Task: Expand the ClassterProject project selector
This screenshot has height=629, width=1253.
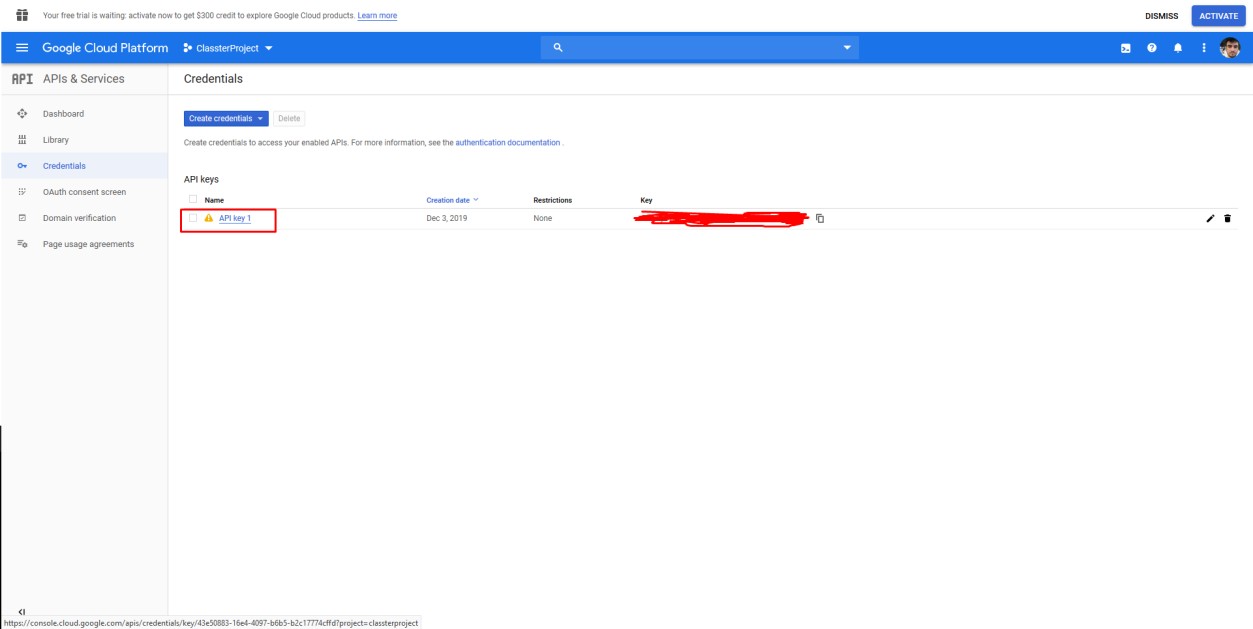Action: click(x=229, y=48)
